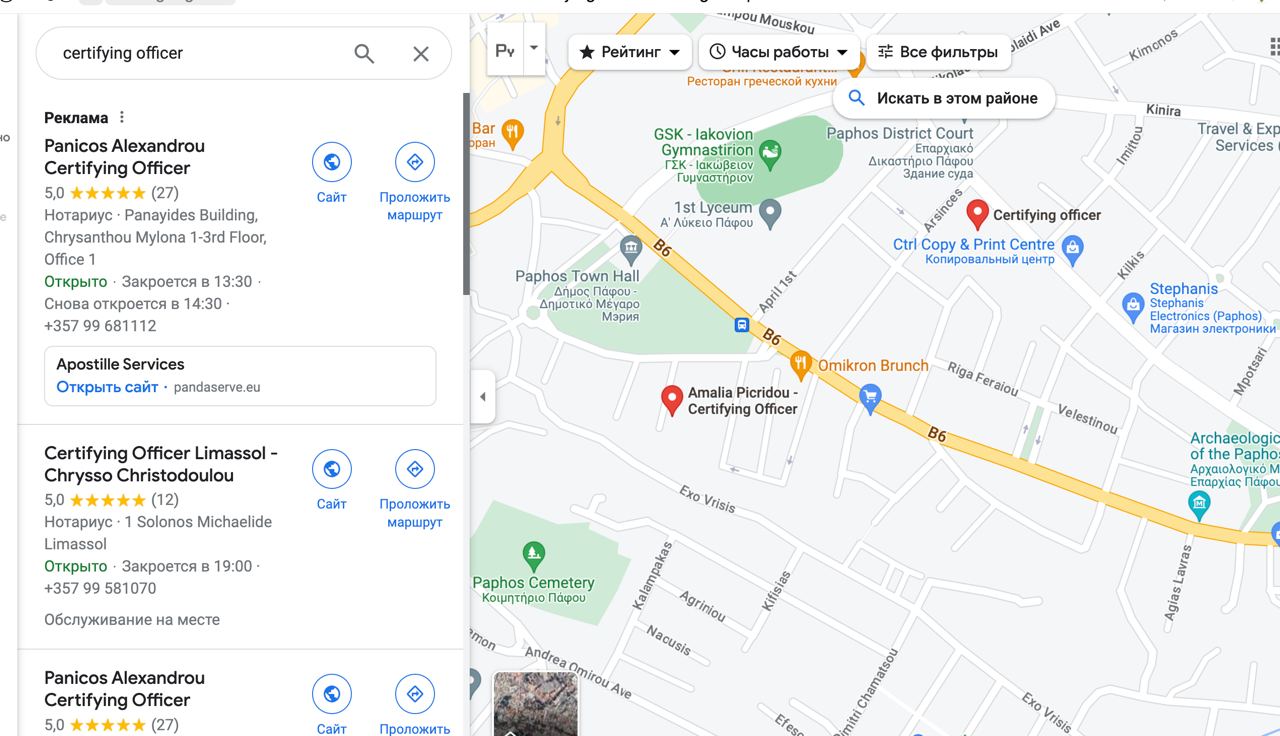Click the red Certifying officer map marker
This screenshot has width=1280, height=736.
[978, 215]
